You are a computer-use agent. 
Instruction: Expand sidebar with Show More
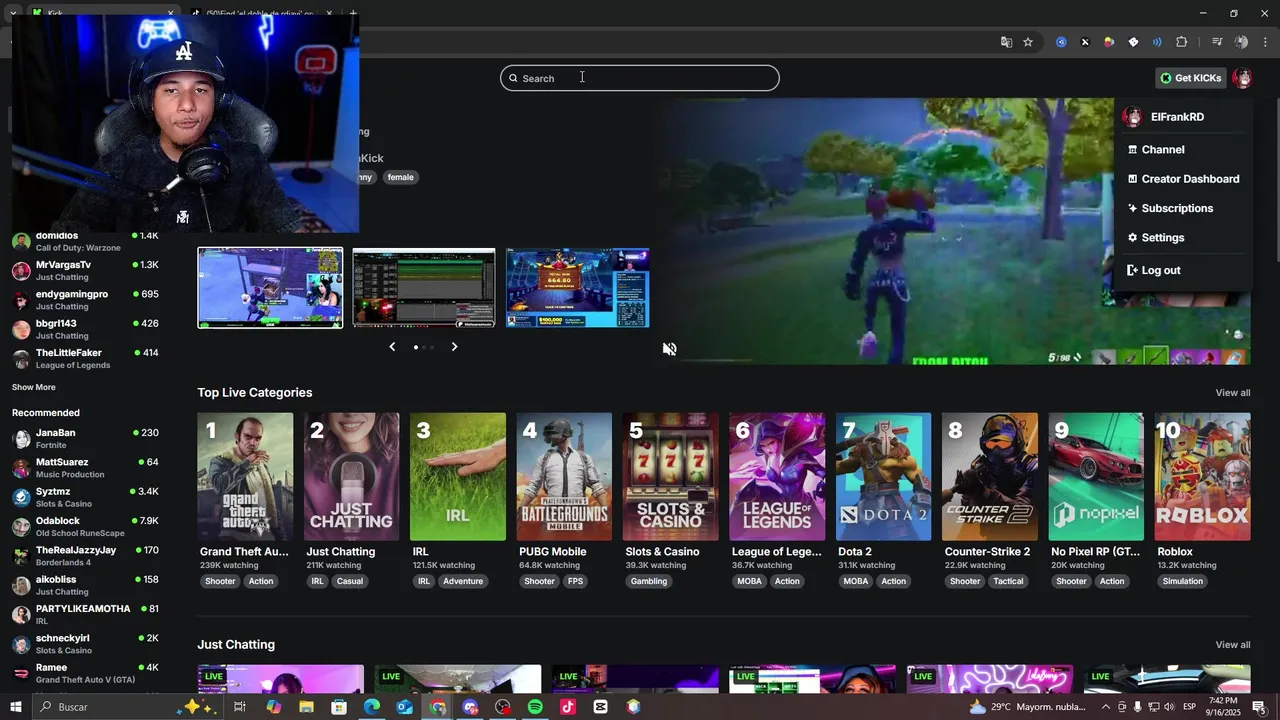tap(34, 387)
